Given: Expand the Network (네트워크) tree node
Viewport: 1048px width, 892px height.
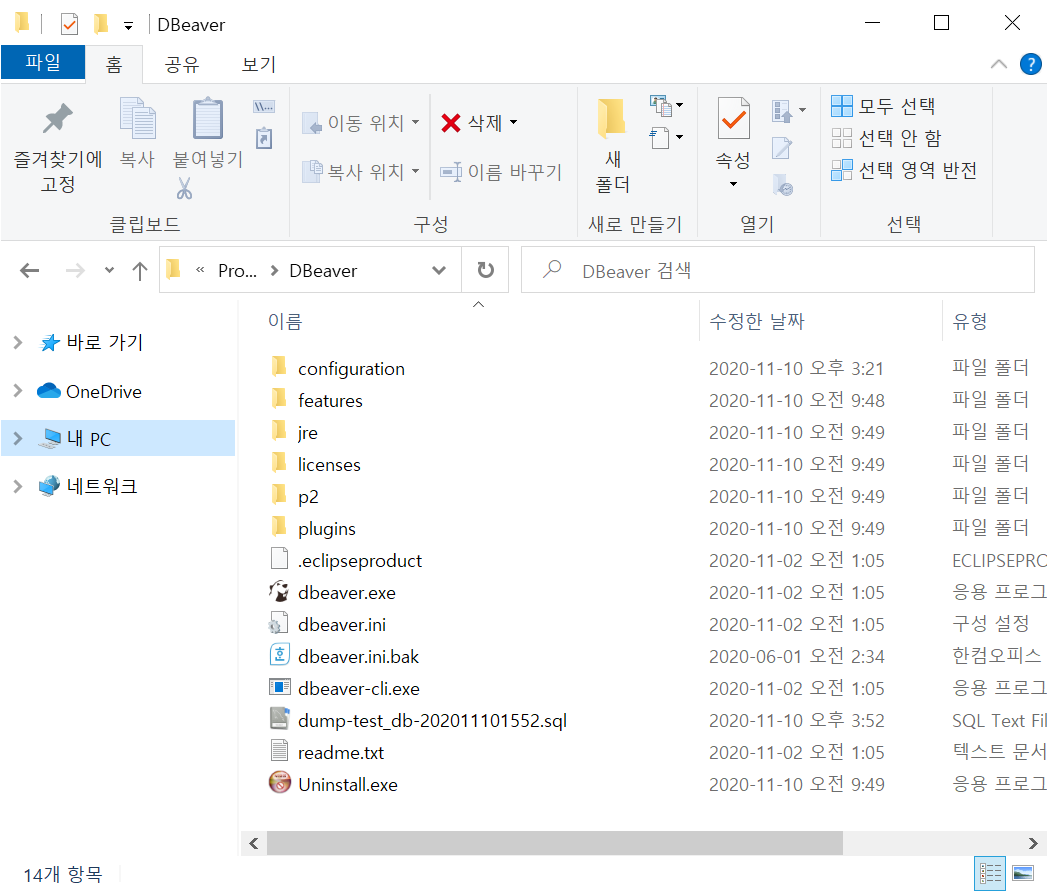Looking at the screenshot, I should pyautogui.click(x=18, y=486).
